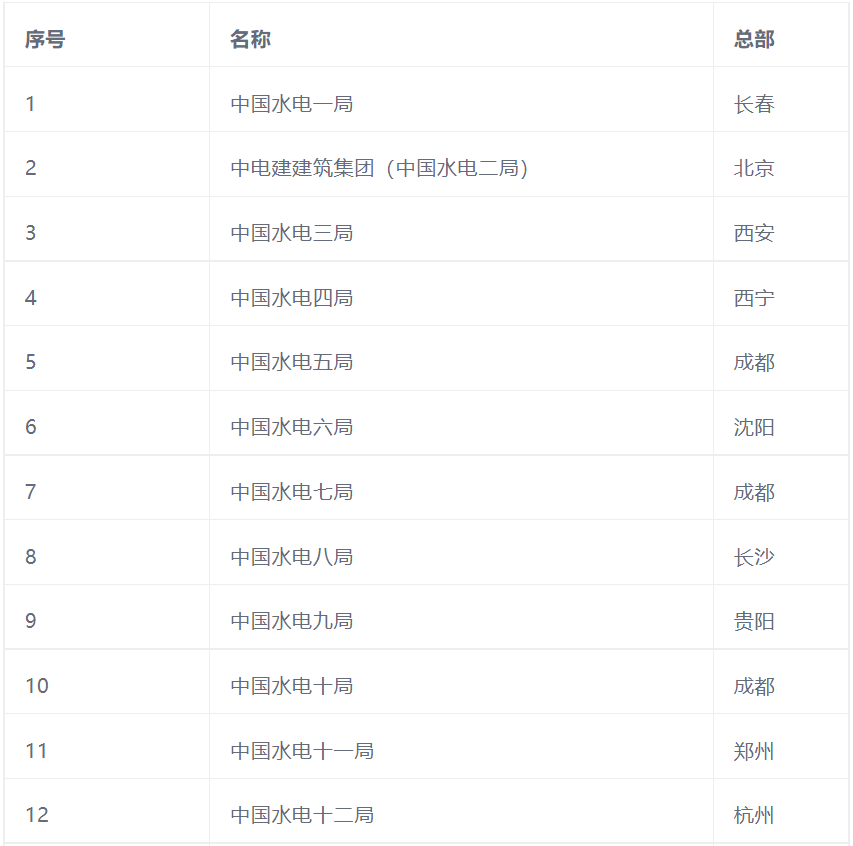Click the 序号 column header
The height and width of the screenshot is (846, 853).
point(45,39)
